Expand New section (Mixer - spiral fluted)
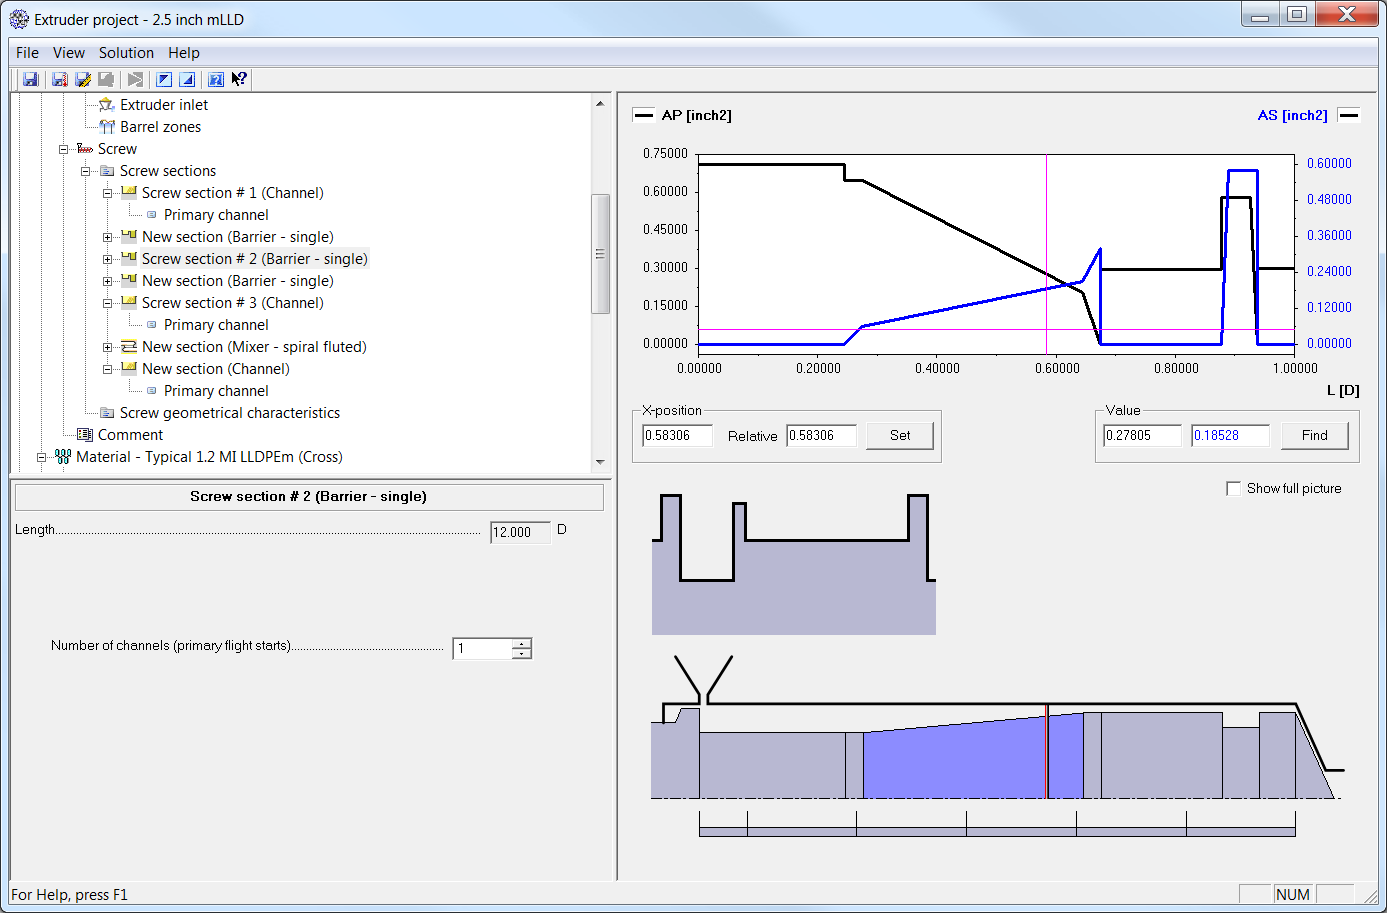1387x913 pixels. coord(107,347)
